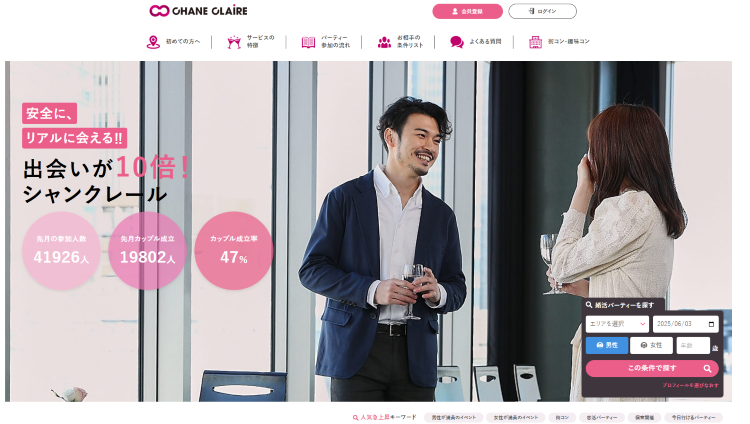Image resolution: width=750 pixels, height=424 pixels.
Task: Open the speech bubble icon for よくある質問
Action: click(457, 42)
